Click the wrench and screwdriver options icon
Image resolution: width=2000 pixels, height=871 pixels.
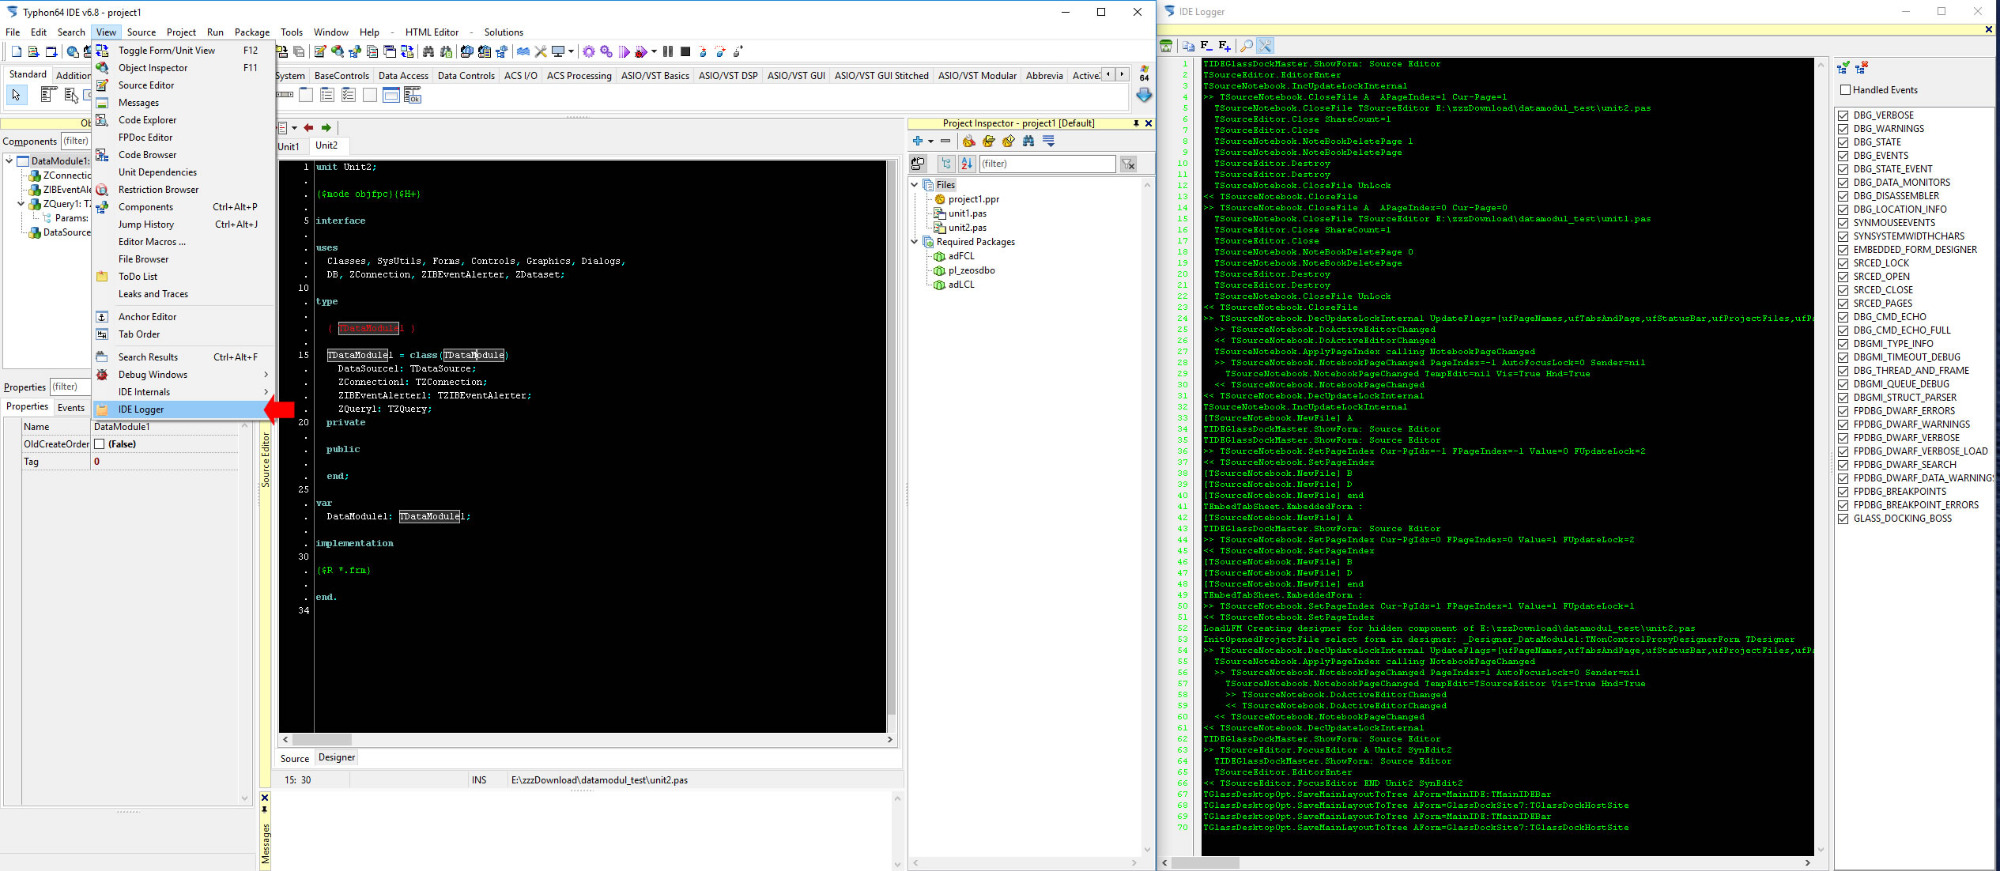point(541,52)
